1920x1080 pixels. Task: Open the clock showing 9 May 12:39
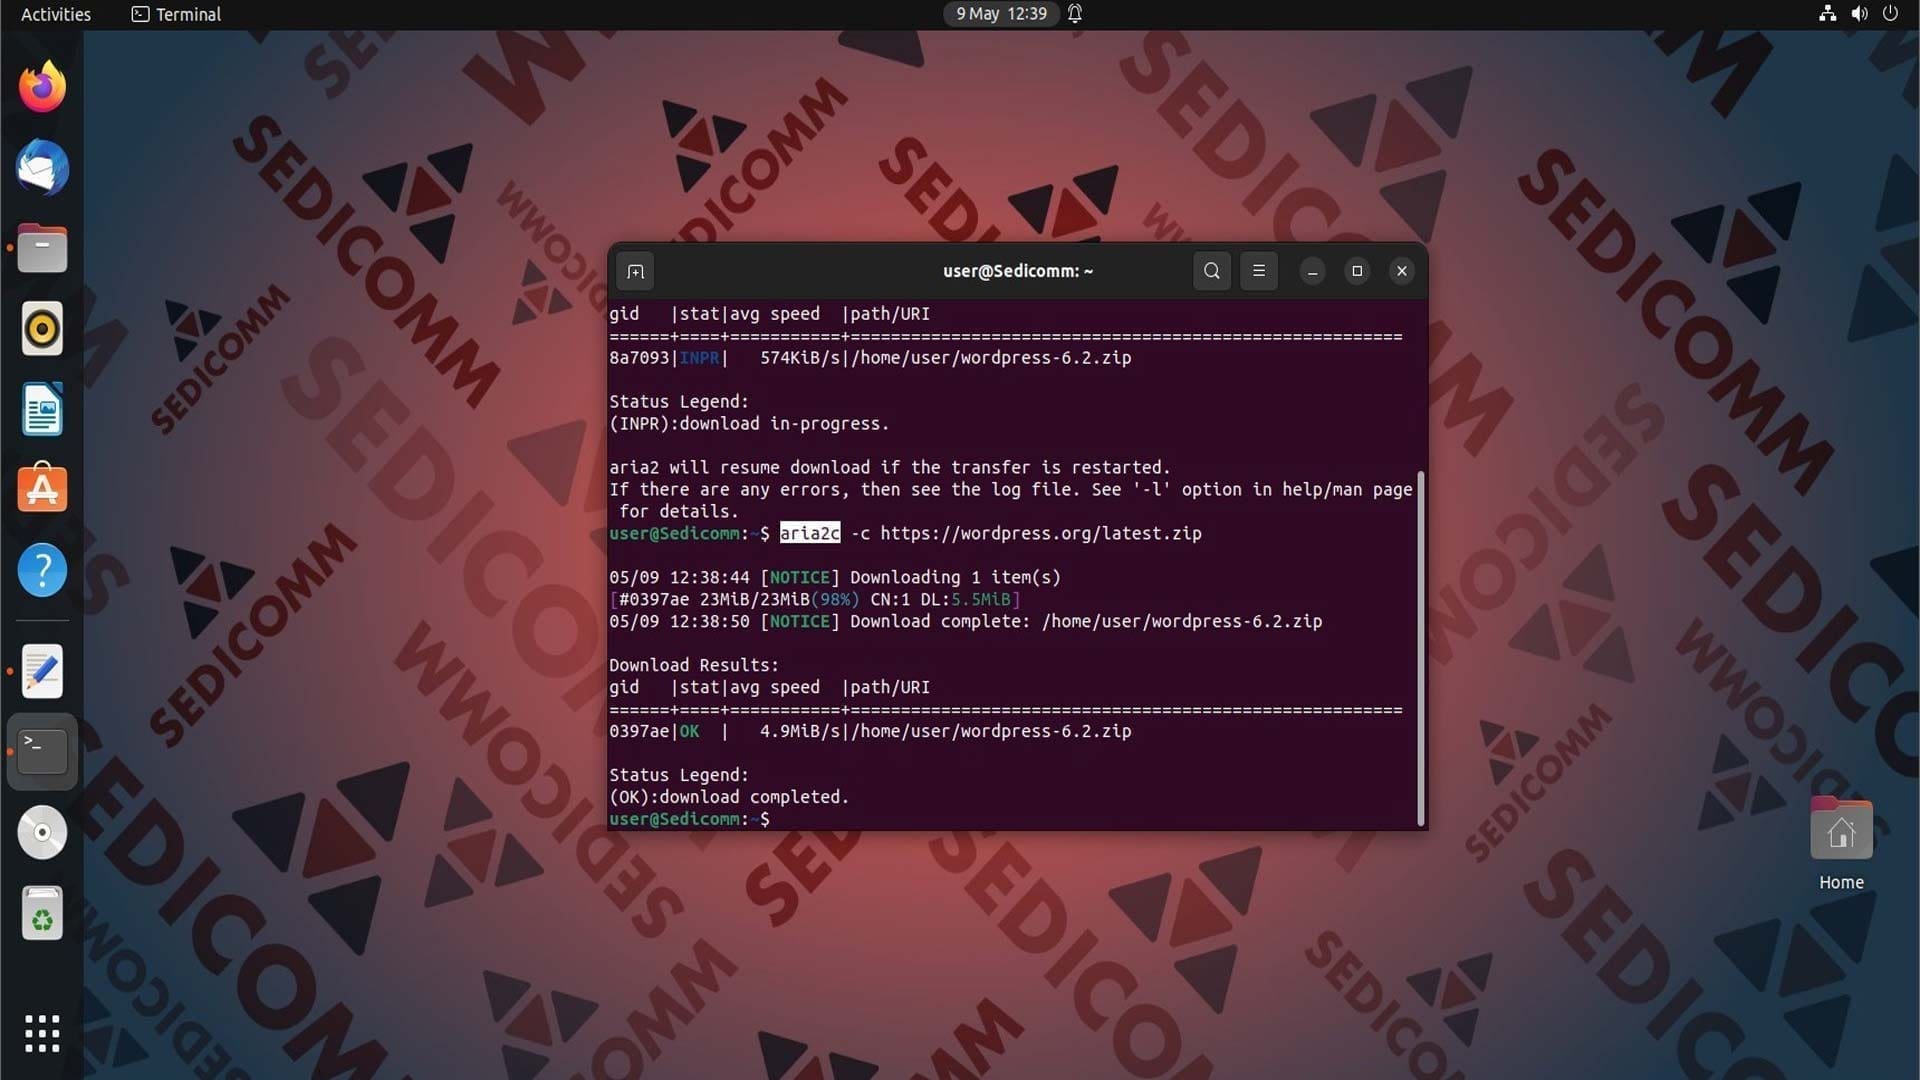click(1001, 14)
